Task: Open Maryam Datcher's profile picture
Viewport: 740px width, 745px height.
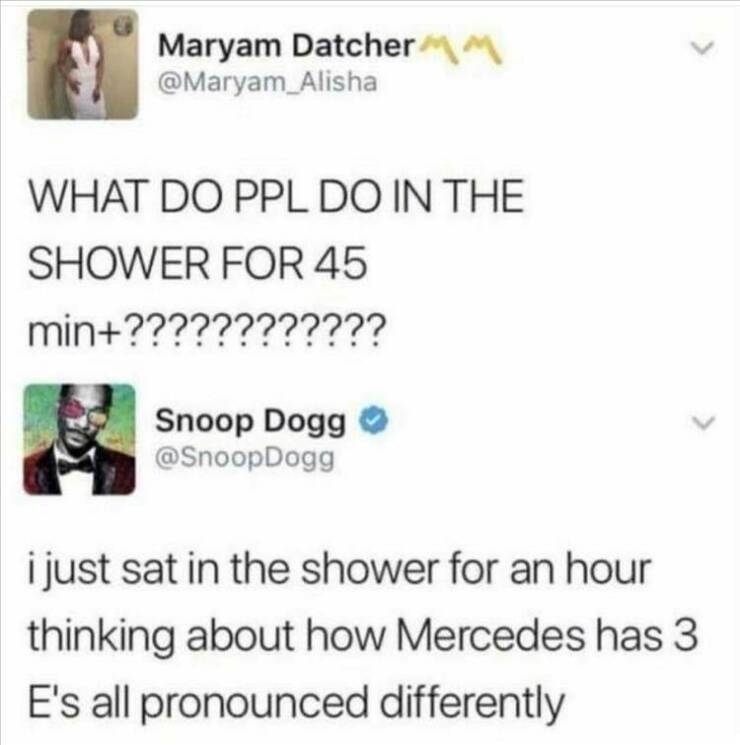Action: (x=83, y=65)
